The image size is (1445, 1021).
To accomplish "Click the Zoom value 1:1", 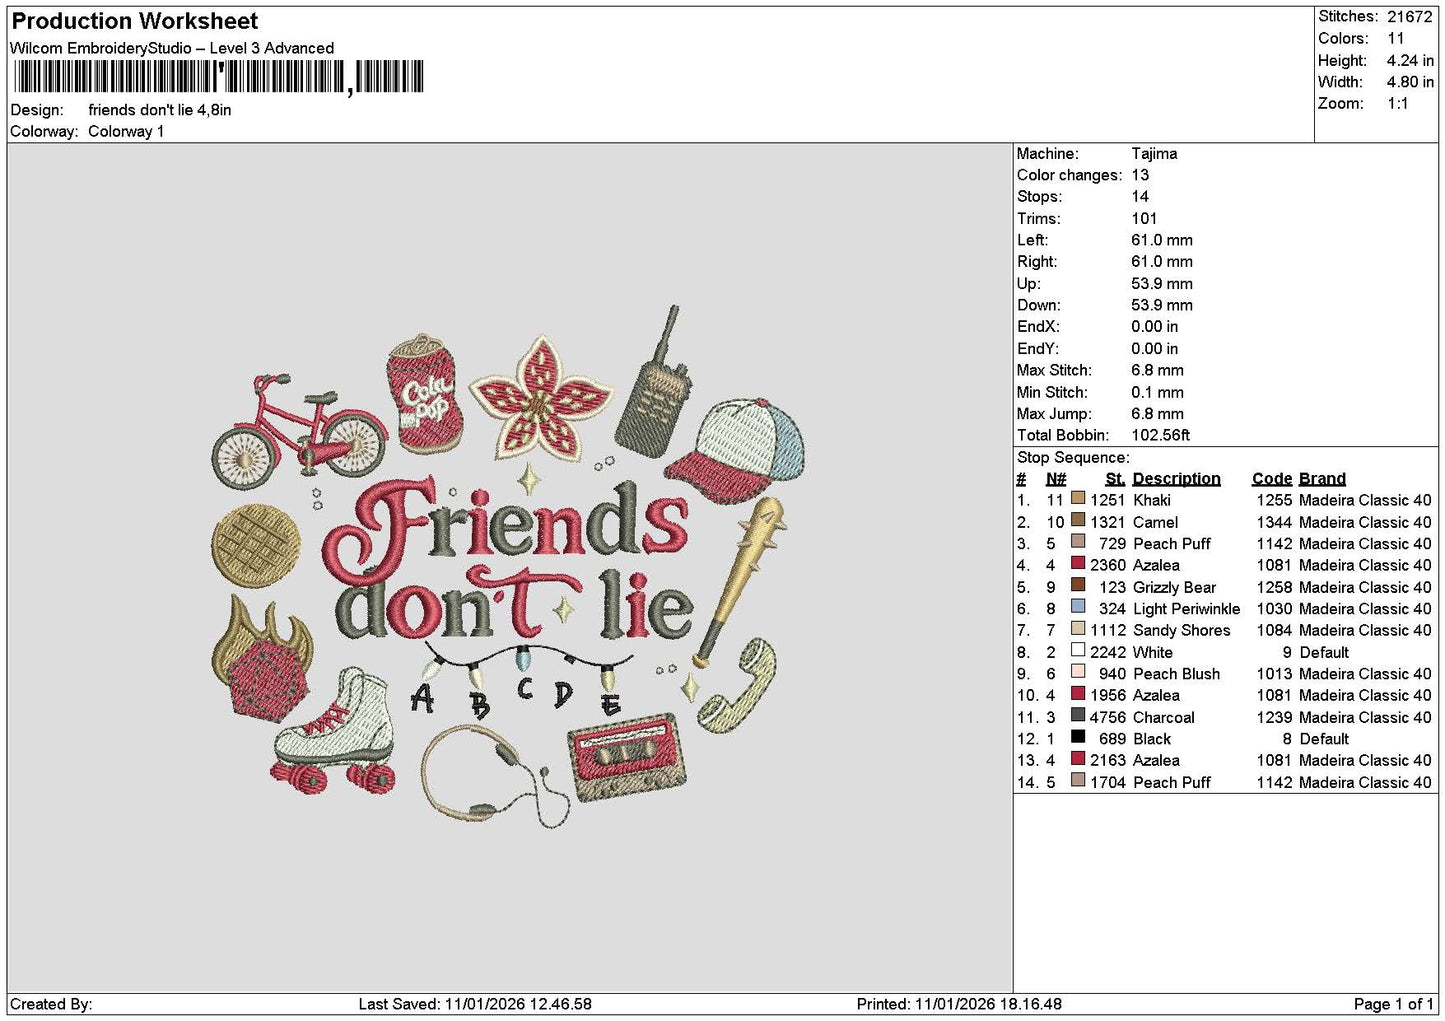I will point(1397,104).
